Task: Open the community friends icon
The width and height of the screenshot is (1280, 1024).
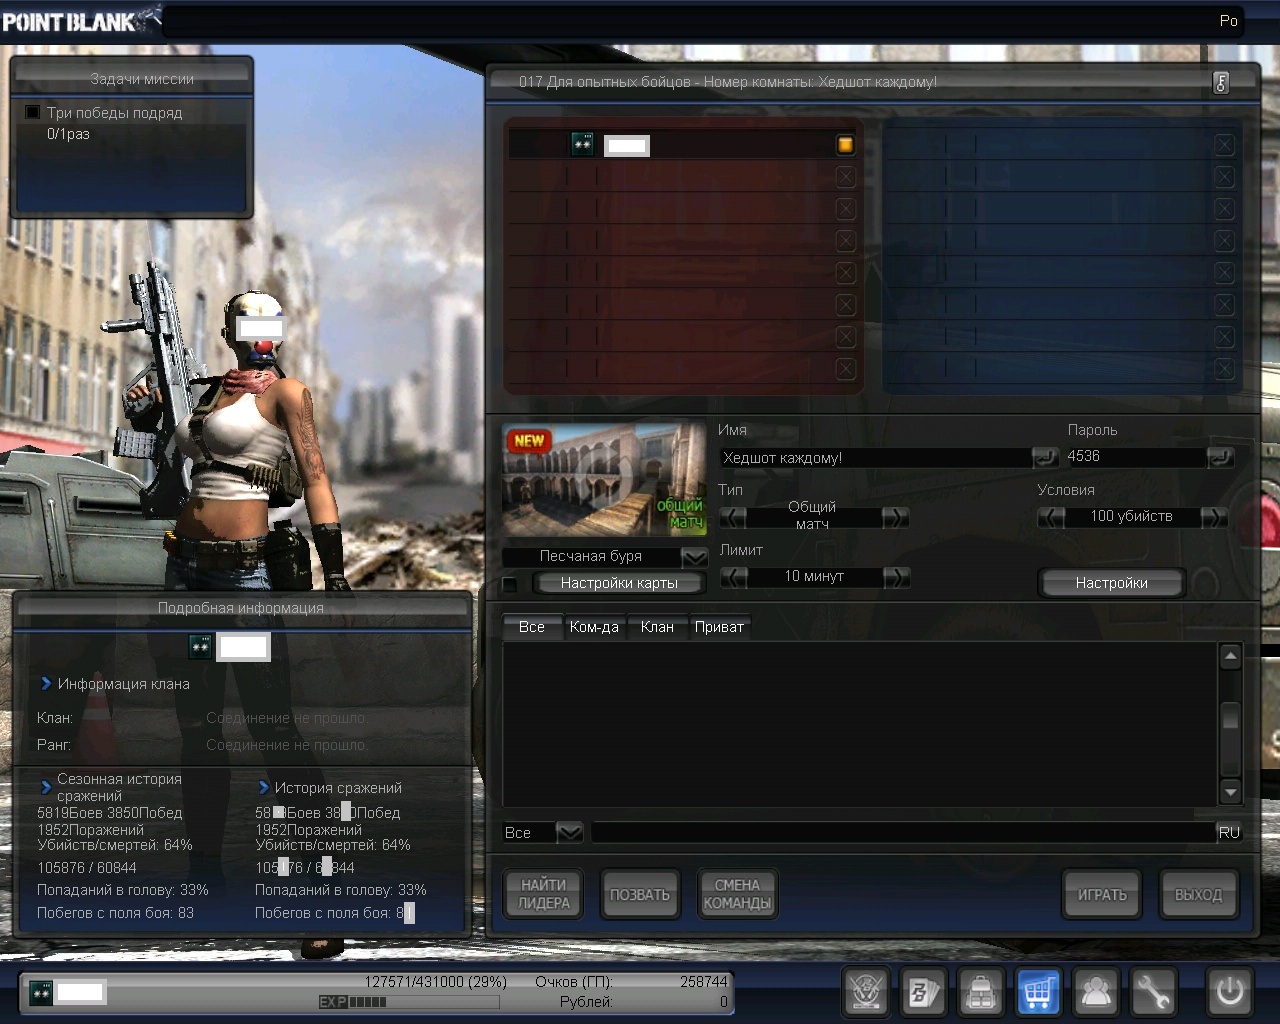Action: [1096, 993]
